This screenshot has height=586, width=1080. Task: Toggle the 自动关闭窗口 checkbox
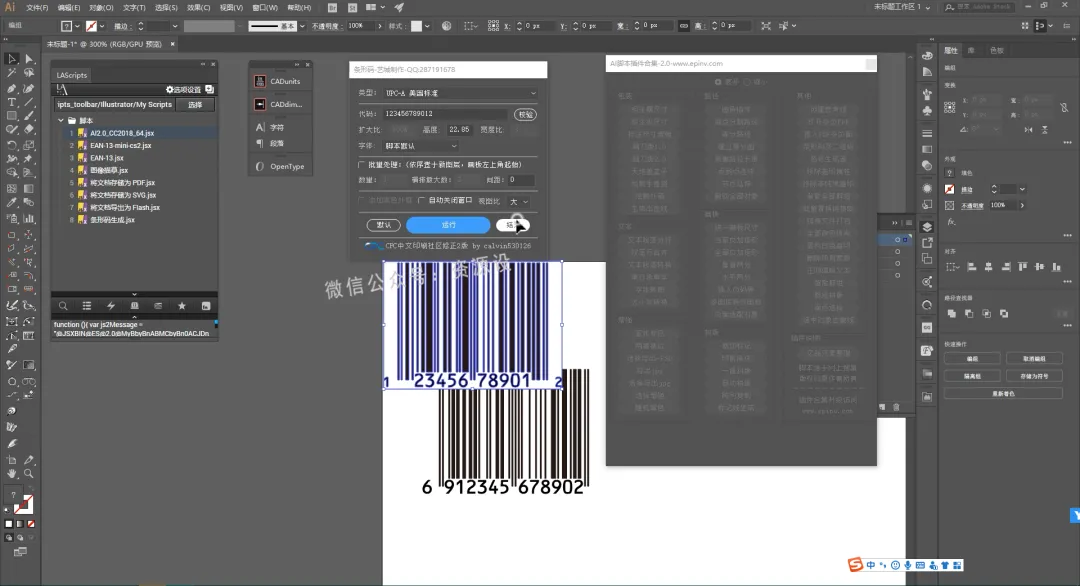421,200
